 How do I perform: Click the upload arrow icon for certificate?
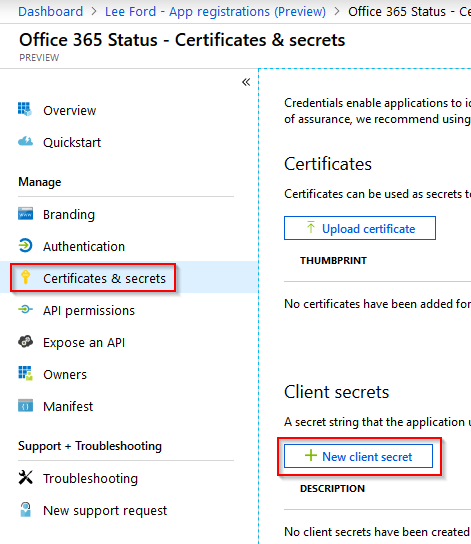(311, 227)
